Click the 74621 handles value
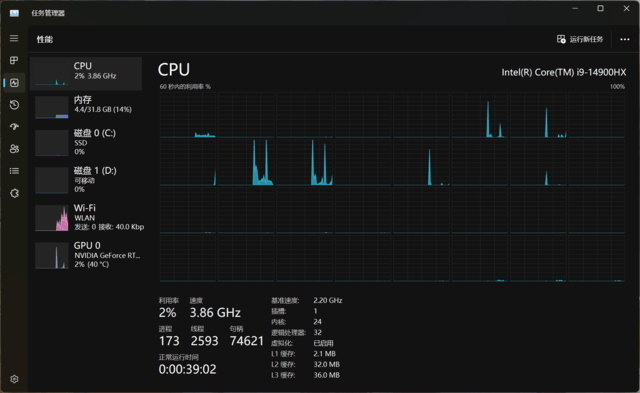 [247, 341]
